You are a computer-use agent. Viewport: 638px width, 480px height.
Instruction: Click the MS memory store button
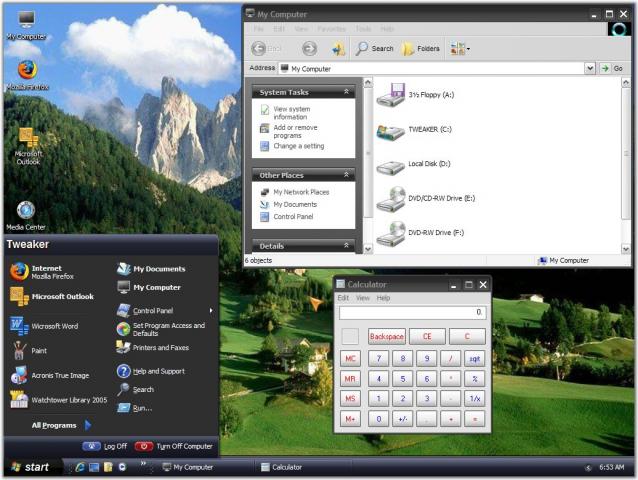(x=350, y=398)
